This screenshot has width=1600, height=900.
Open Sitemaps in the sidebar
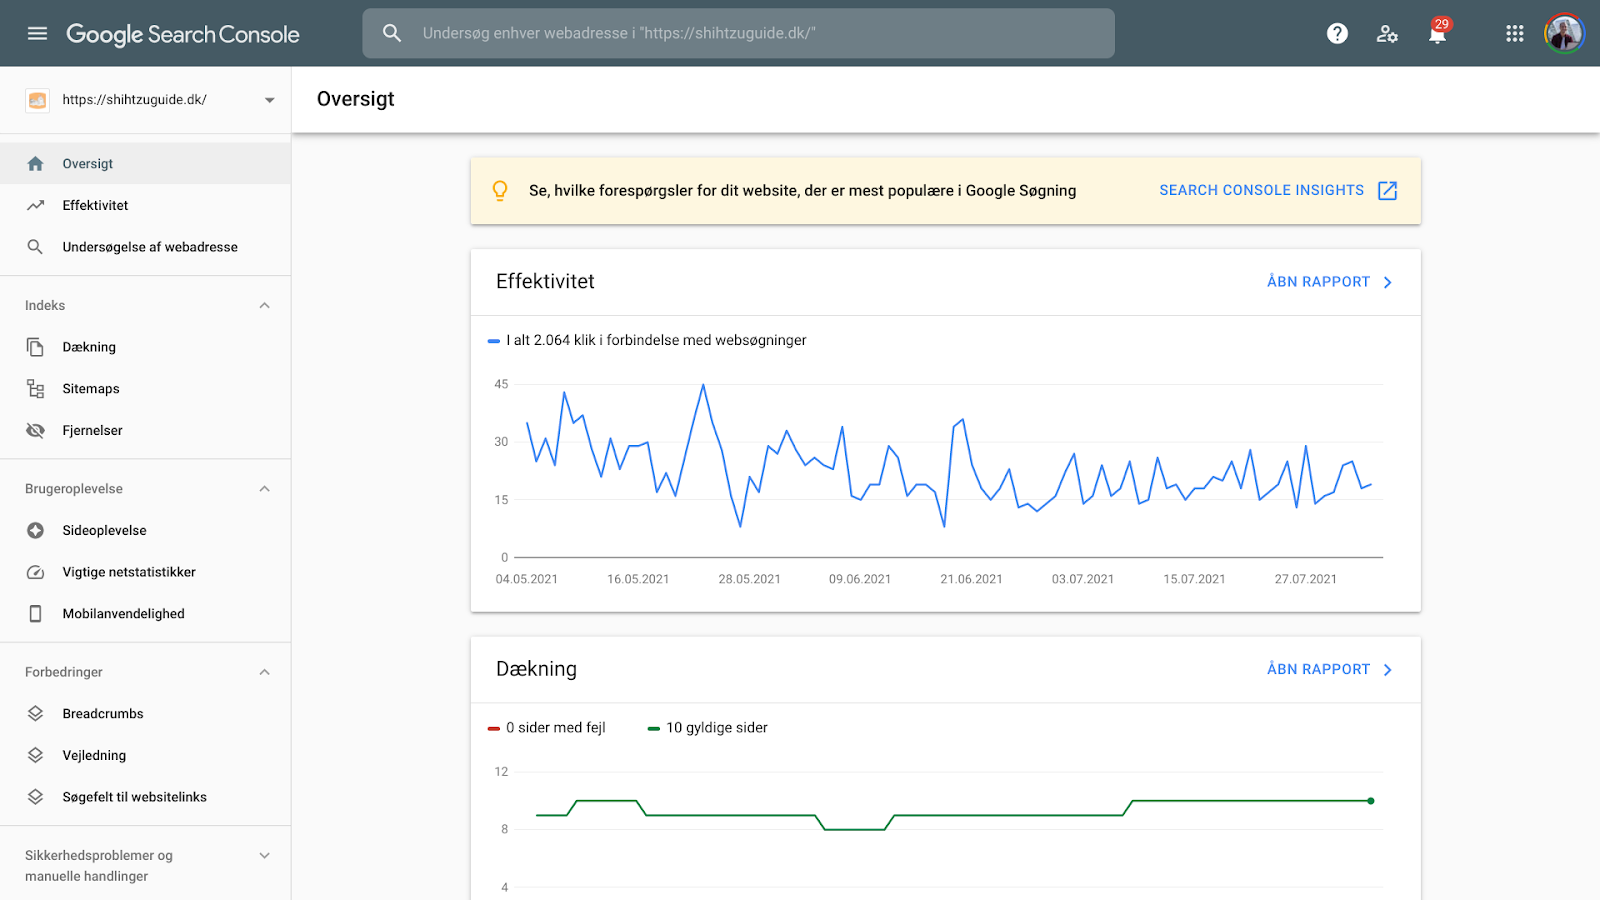tap(145, 389)
